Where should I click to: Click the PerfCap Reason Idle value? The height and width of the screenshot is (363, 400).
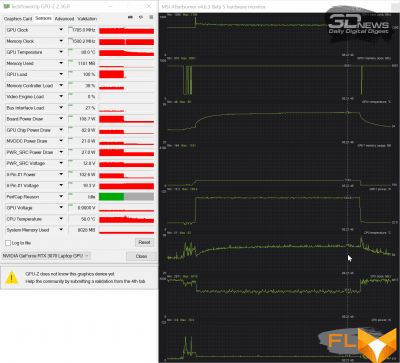(x=82, y=197)
